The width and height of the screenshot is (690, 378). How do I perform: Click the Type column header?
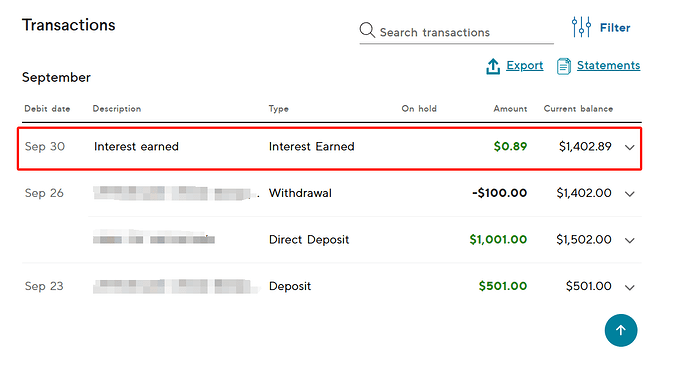[279, 109]
